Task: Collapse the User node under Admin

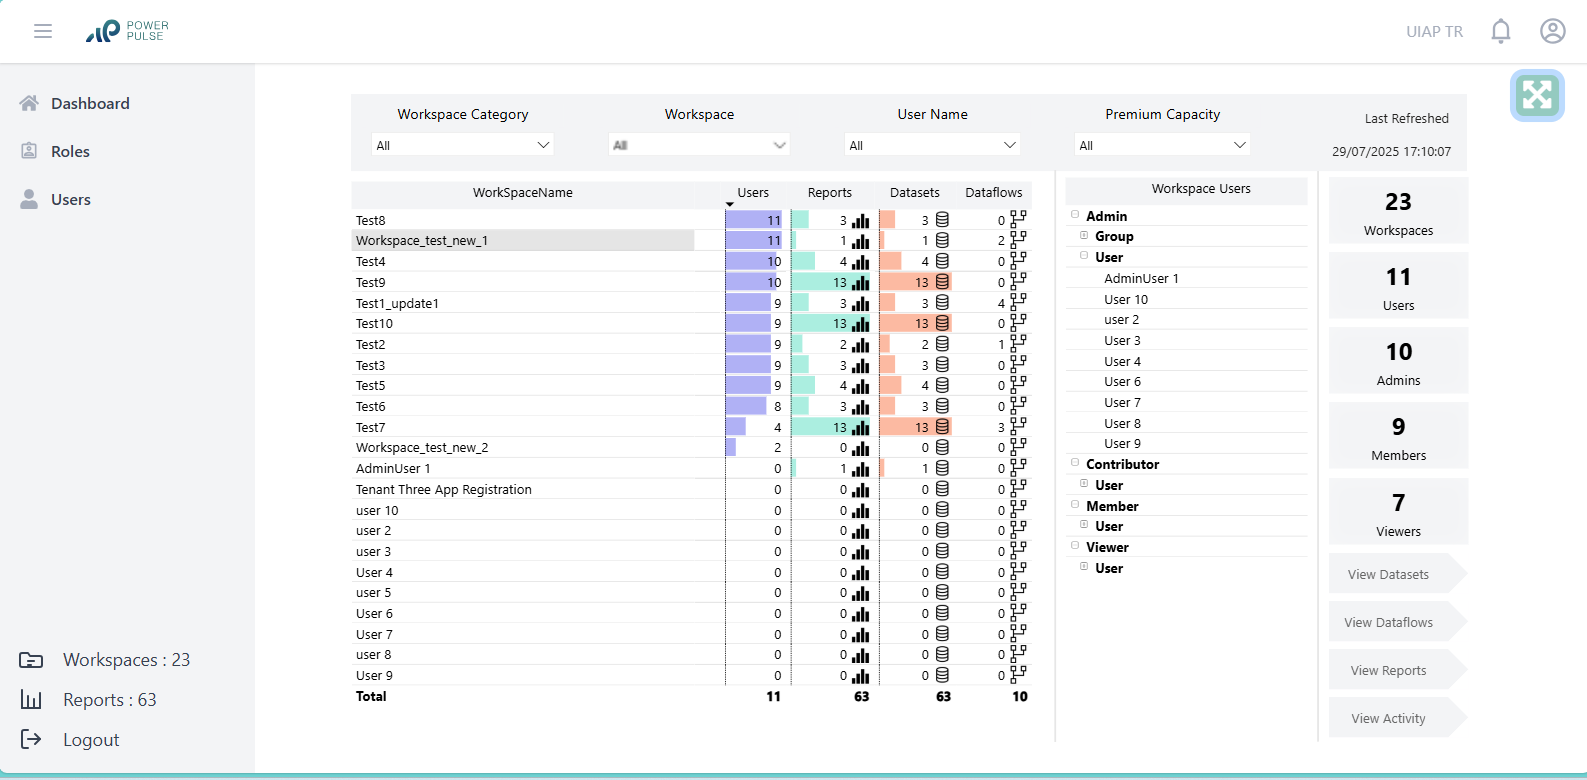Action: tap(1084, 256)
